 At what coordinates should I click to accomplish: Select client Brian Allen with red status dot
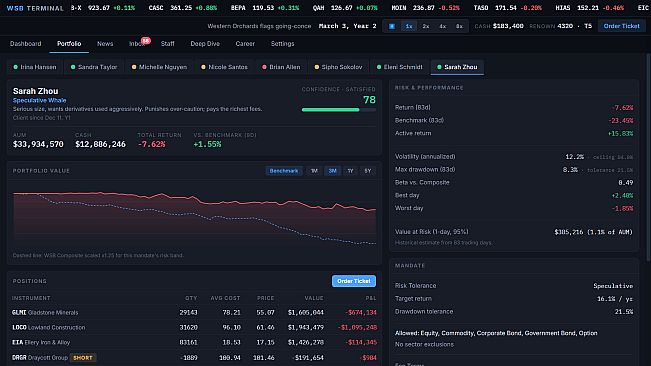pos(281,67)
